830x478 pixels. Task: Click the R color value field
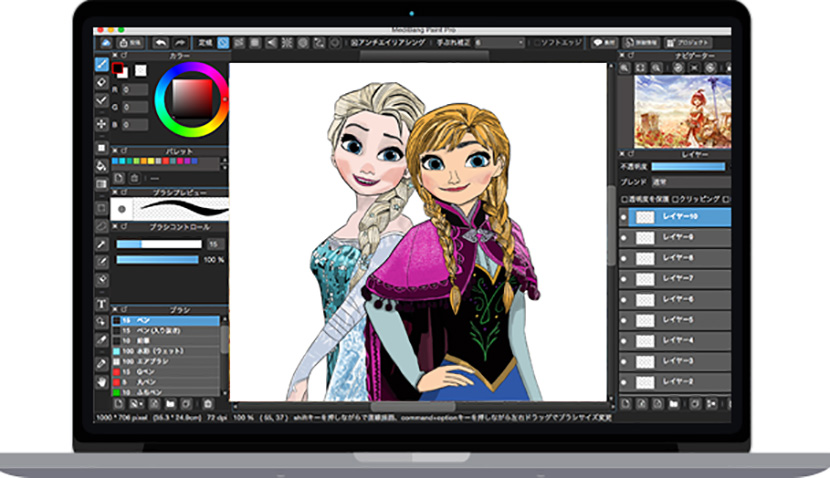[135, 90]
